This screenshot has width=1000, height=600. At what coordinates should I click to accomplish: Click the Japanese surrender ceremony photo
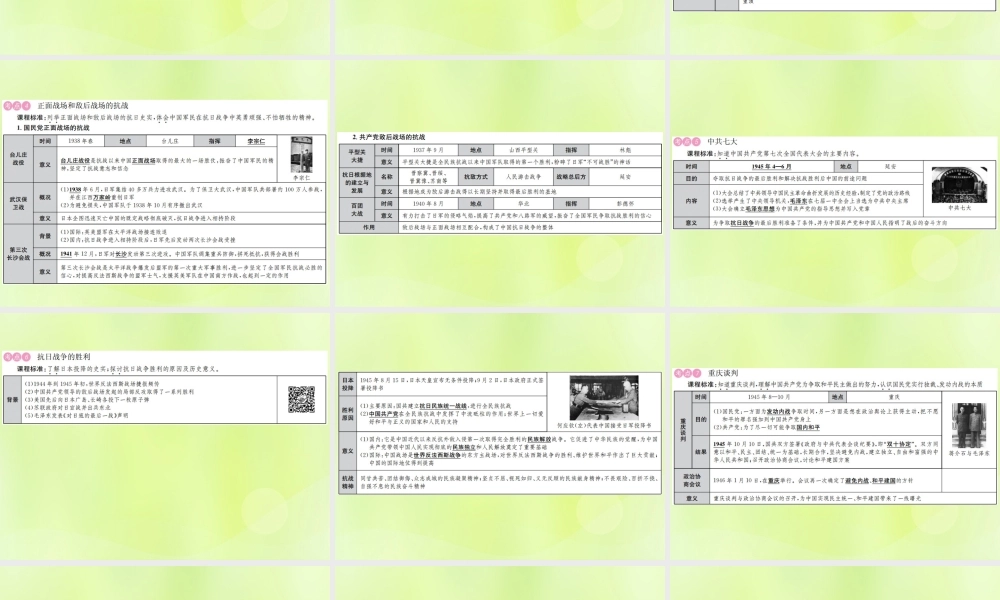tap(603, 397)
